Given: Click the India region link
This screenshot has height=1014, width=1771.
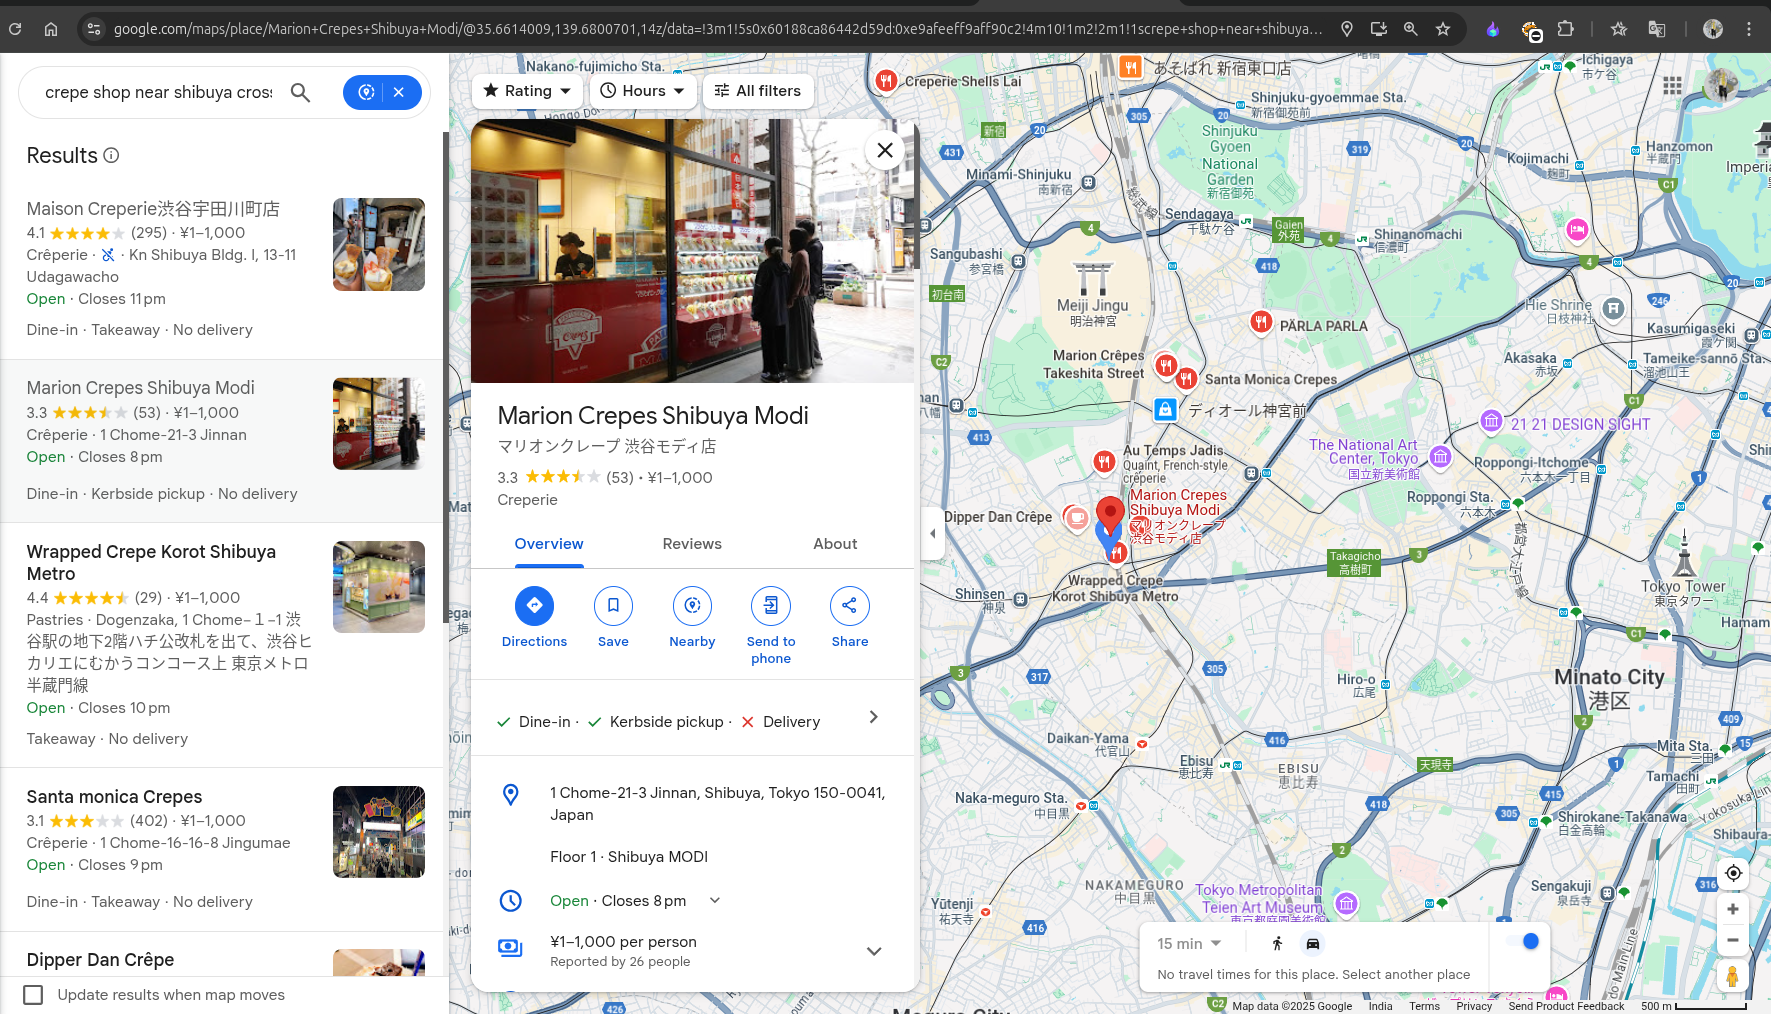Looking at the screenshot, I should click(1380, 1006).
